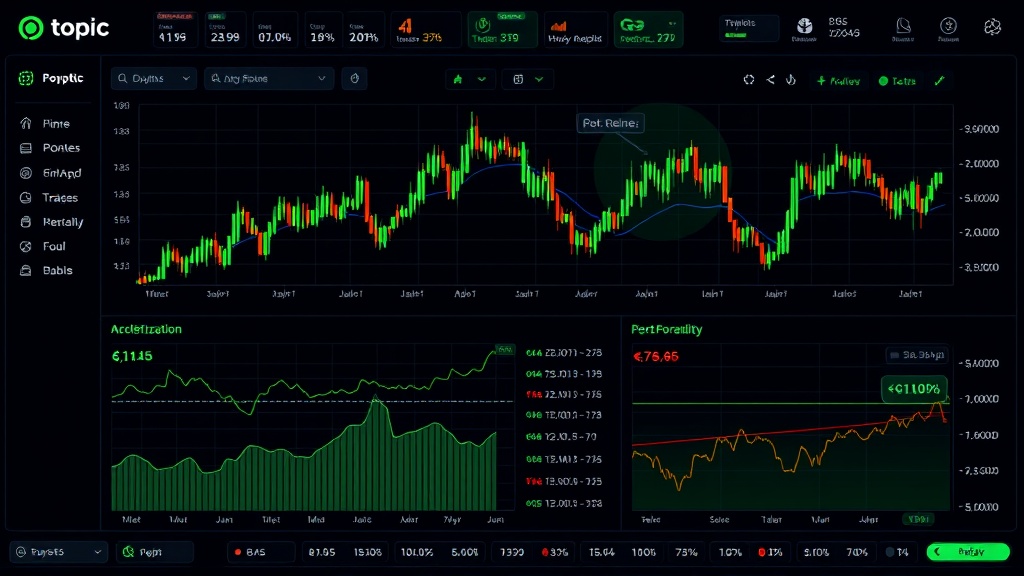1024x576 pixels.
Task: Open the Ary Folne dropdown
Action: pyautogui.click(x=269, y=78)
